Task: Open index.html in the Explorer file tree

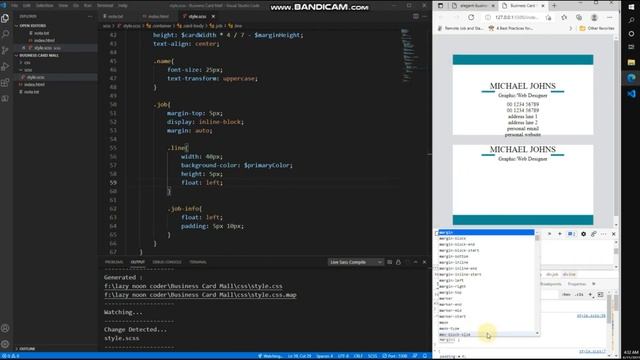Action: pyautogui.click(x=34, y=84)
